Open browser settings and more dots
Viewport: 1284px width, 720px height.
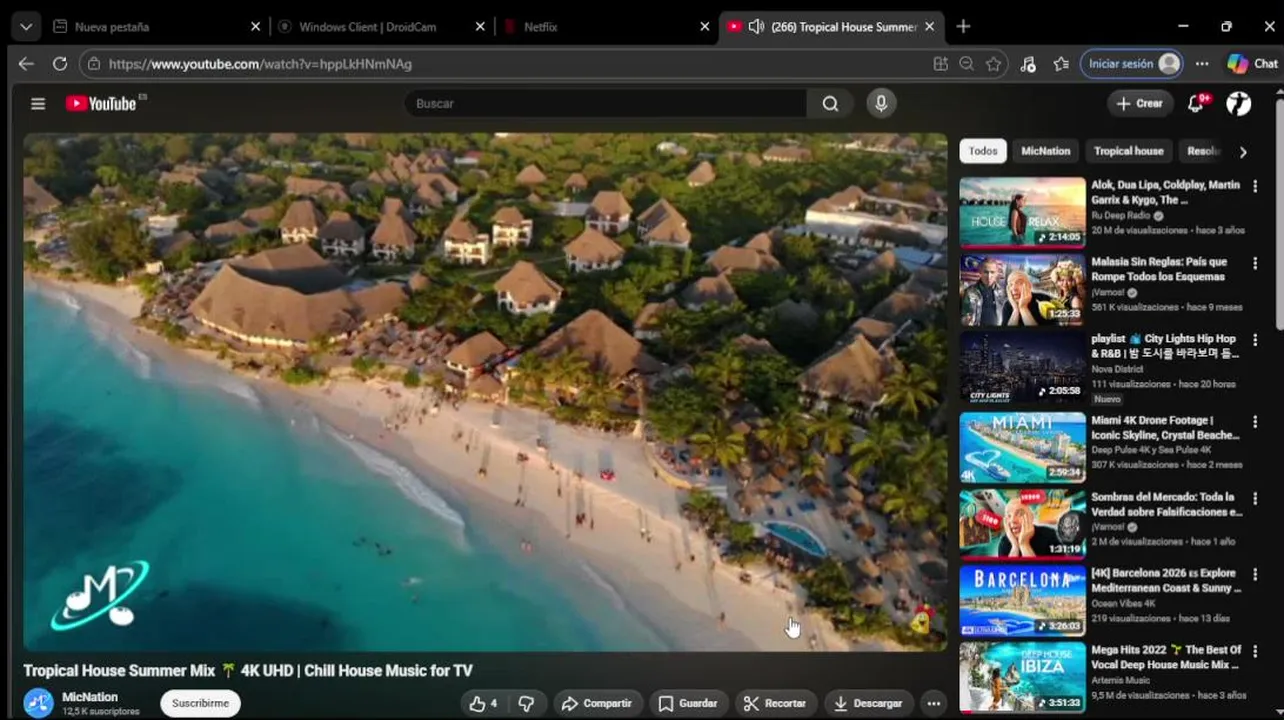[1202, 64]
